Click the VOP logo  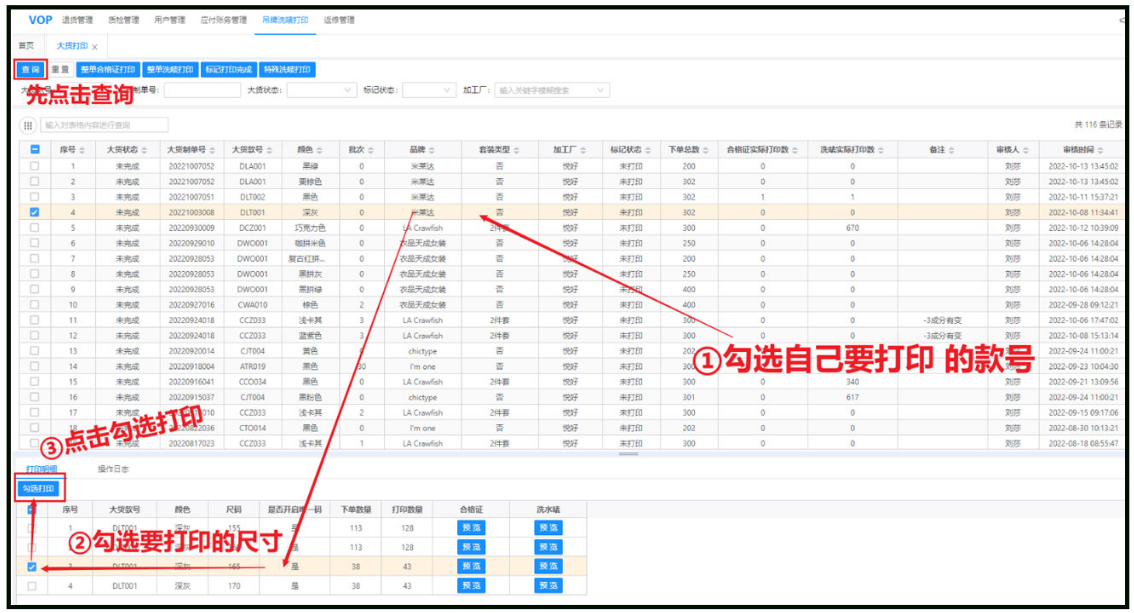40,20
